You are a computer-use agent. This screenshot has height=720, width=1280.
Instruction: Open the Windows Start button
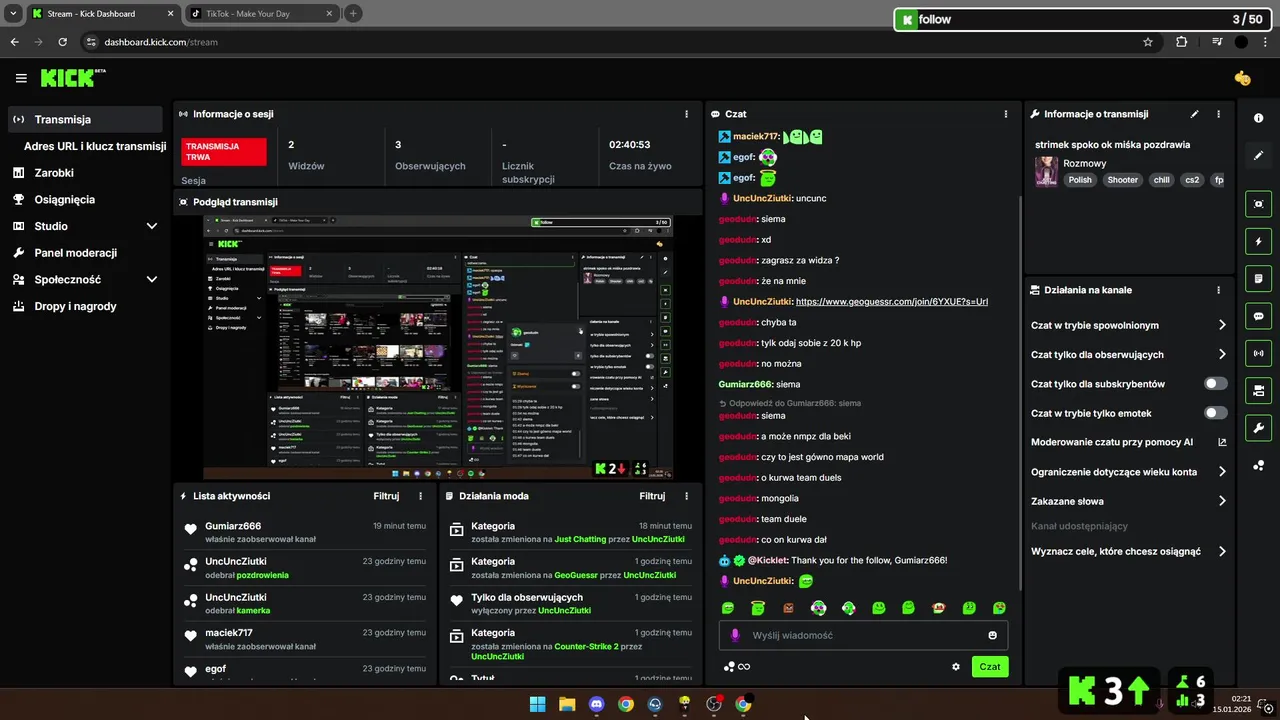tap(538, 704)
